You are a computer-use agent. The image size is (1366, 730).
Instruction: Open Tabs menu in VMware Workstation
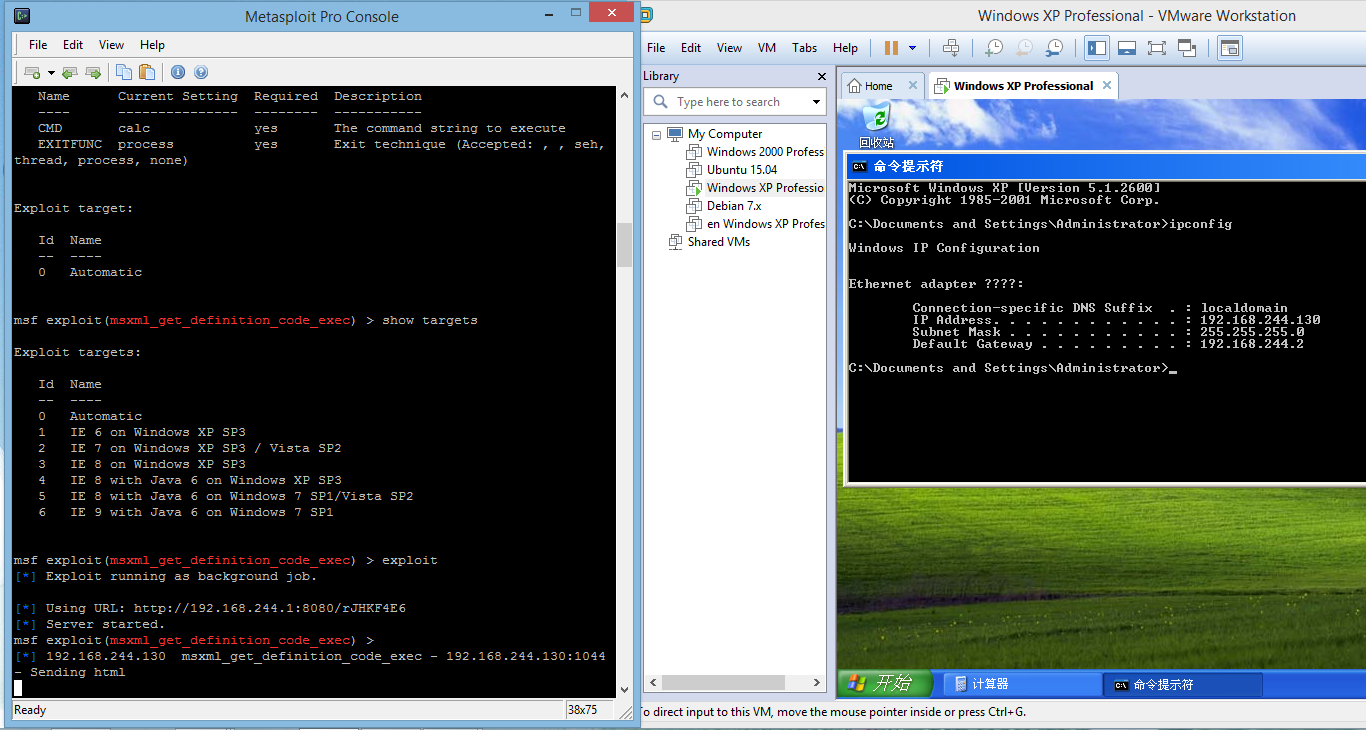tap(804, 48)
